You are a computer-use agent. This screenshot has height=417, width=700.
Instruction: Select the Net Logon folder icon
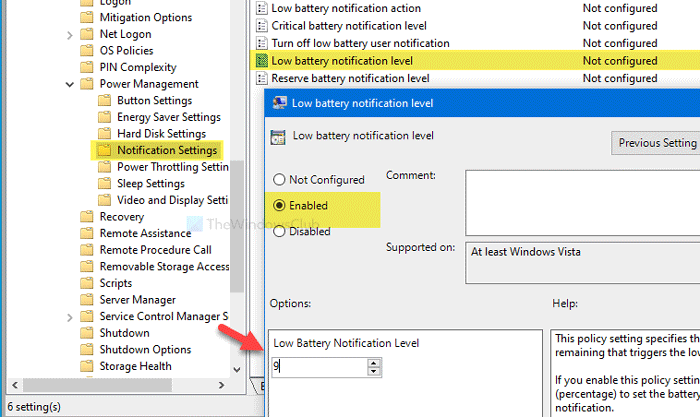tap(87, 34)
